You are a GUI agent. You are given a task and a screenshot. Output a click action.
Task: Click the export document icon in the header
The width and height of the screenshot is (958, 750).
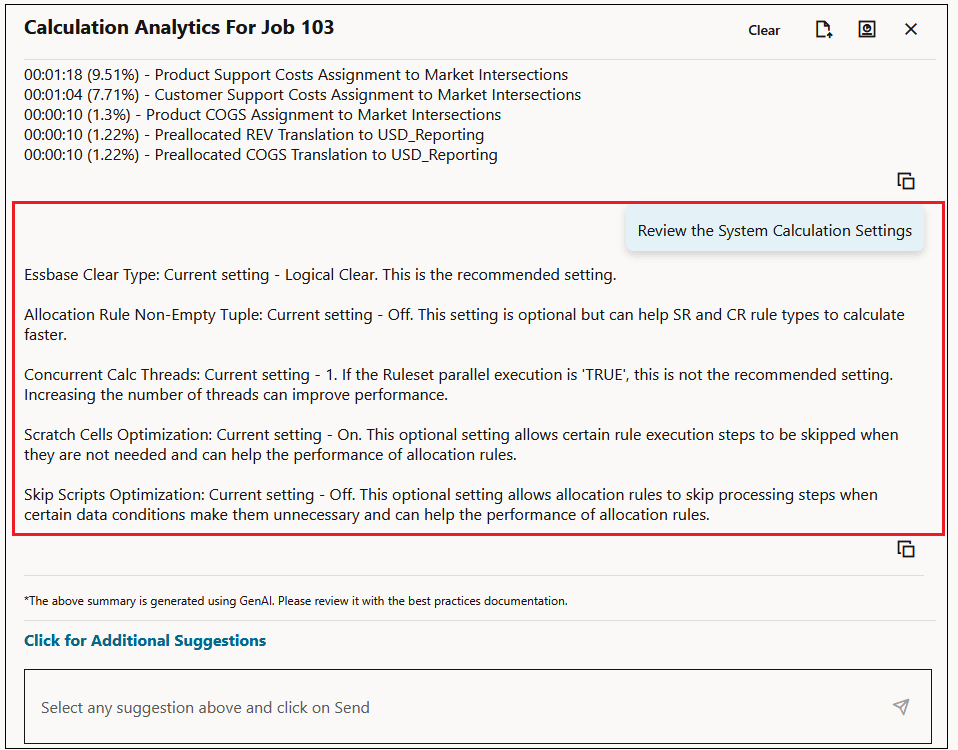click(823, 30)
